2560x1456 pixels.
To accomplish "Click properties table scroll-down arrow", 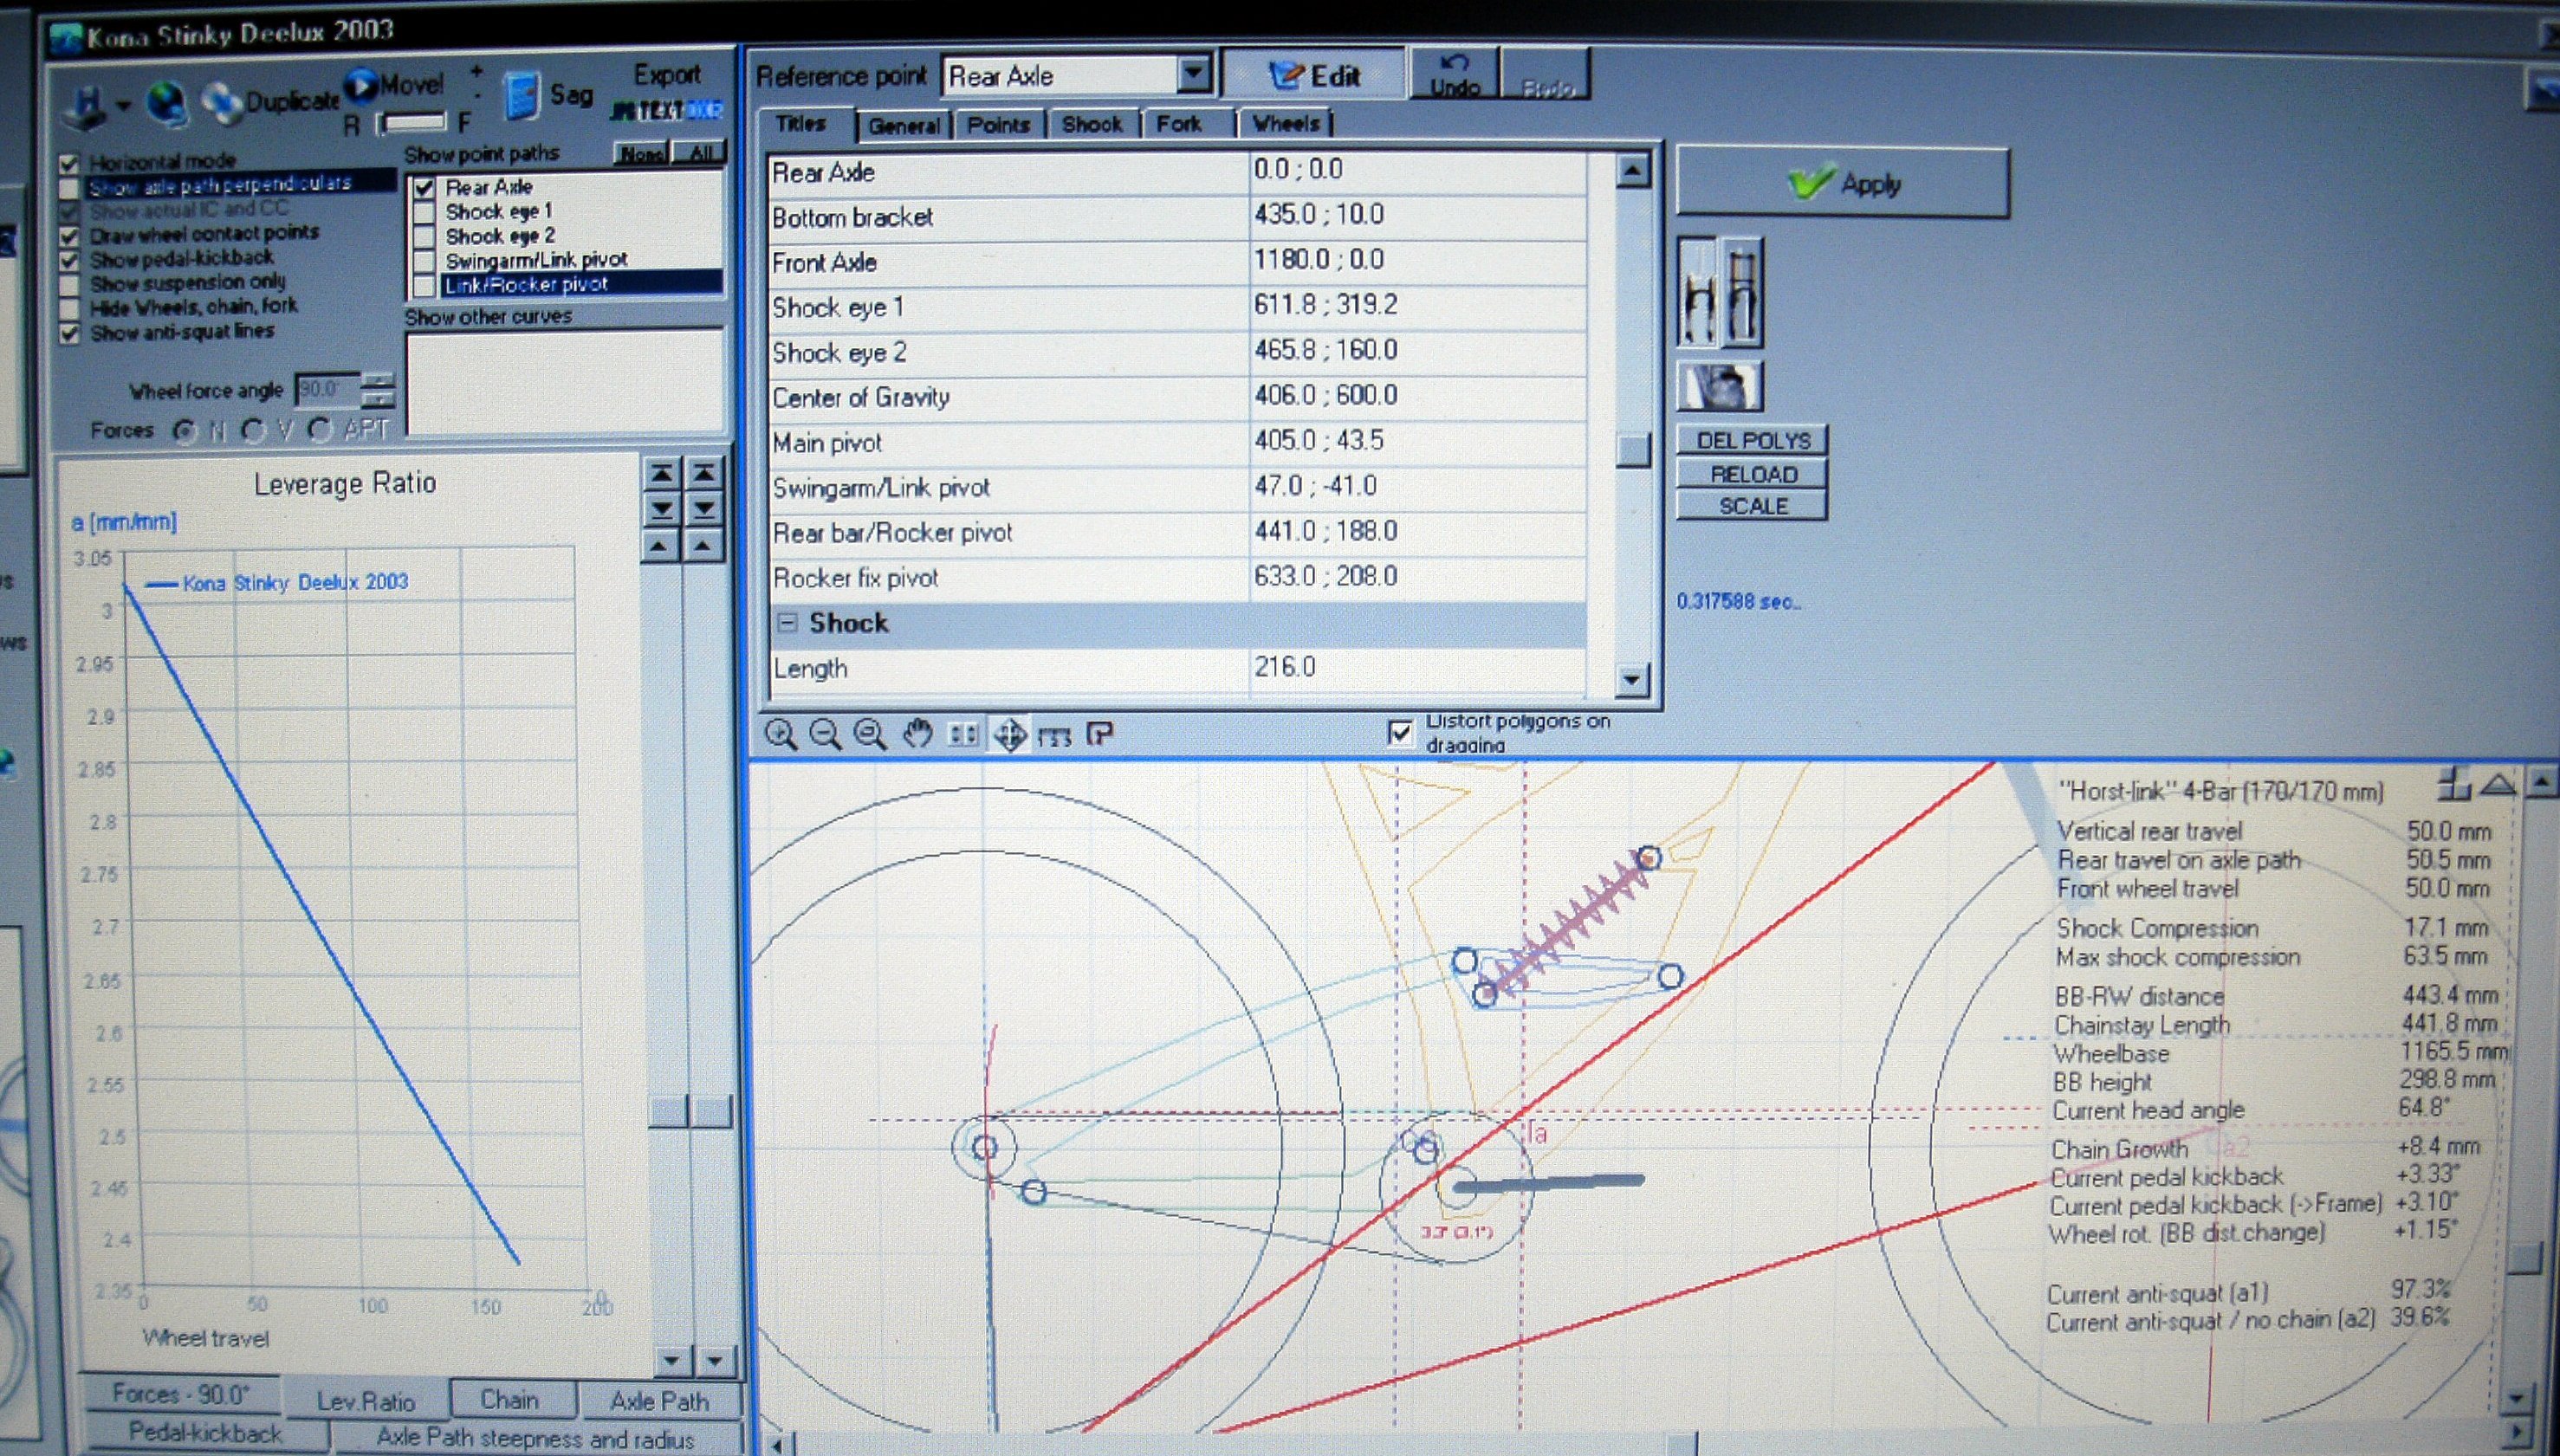I will tap(1632, 681).
